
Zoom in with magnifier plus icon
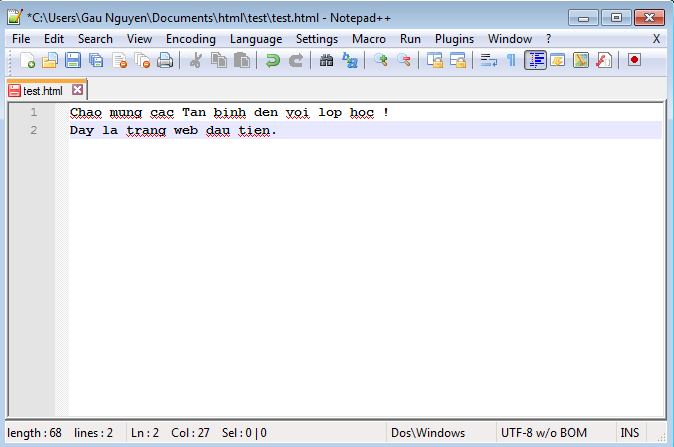381,60
